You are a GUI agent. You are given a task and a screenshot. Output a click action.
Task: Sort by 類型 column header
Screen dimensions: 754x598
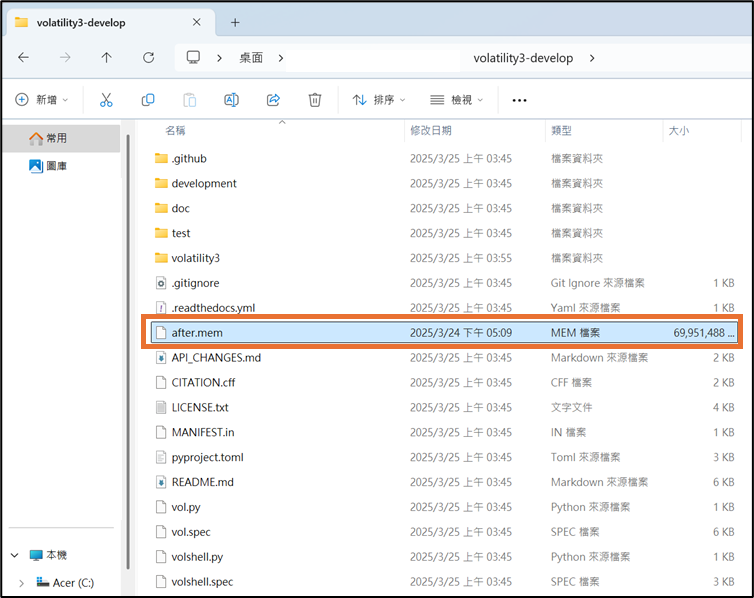click(x=561, y=130)
